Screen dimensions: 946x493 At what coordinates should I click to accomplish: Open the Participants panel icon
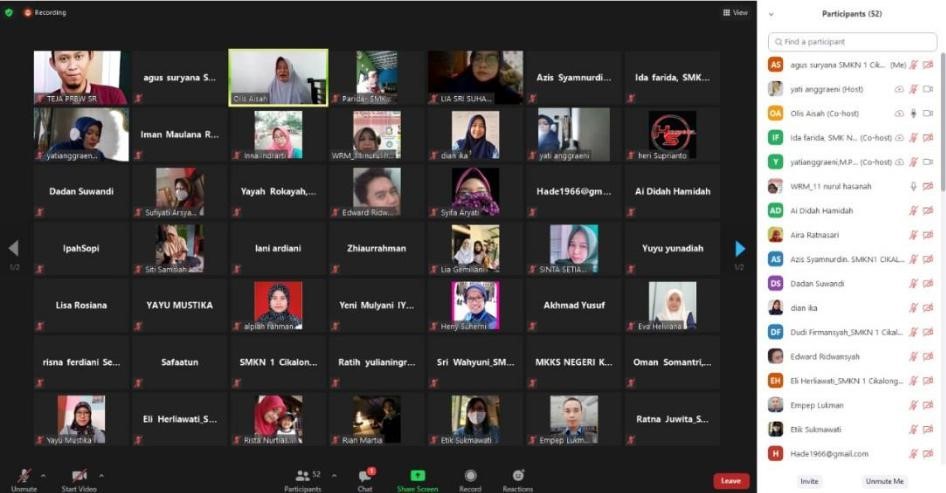point(301,476)
